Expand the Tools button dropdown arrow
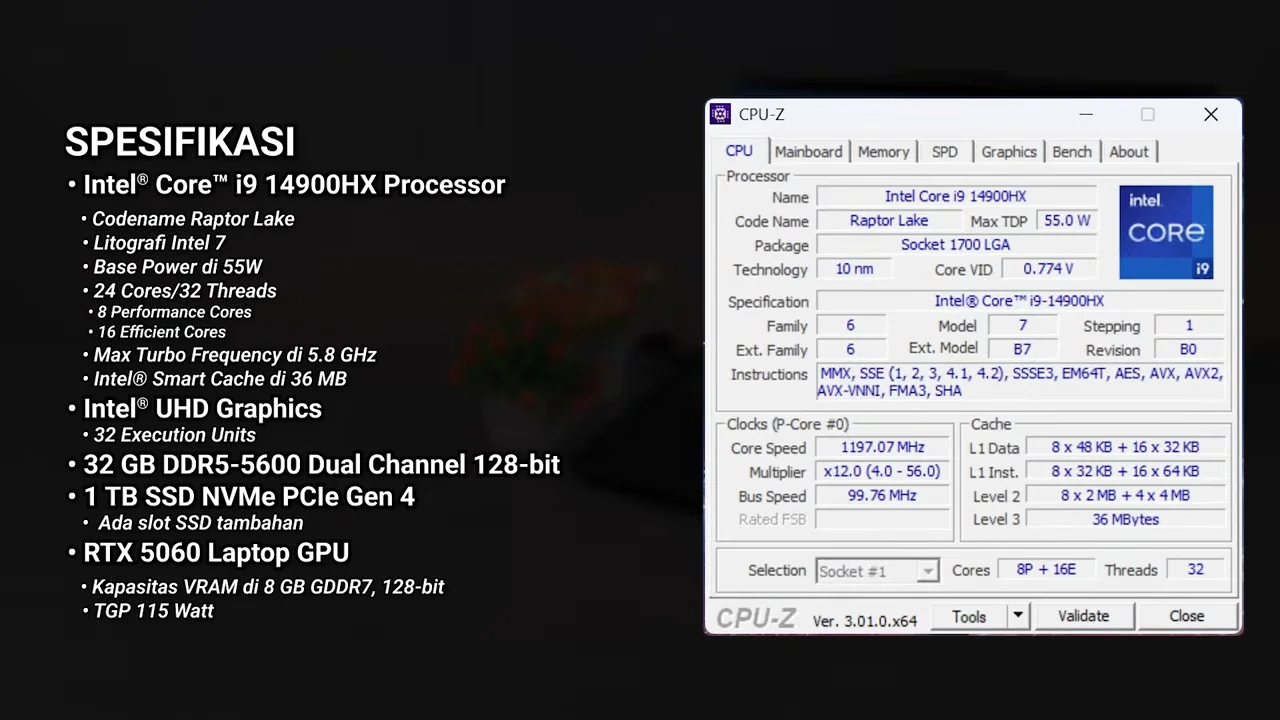1280x720 pixels. point(1017,616)
